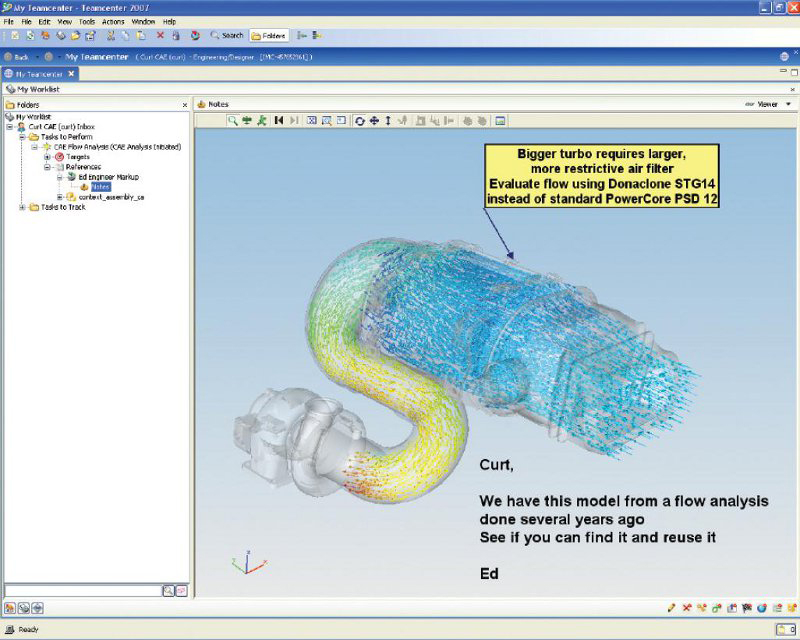Screen dimensions: 800x640
Task: Go to first frame in viewer toolbar
Action: point(279,120)
